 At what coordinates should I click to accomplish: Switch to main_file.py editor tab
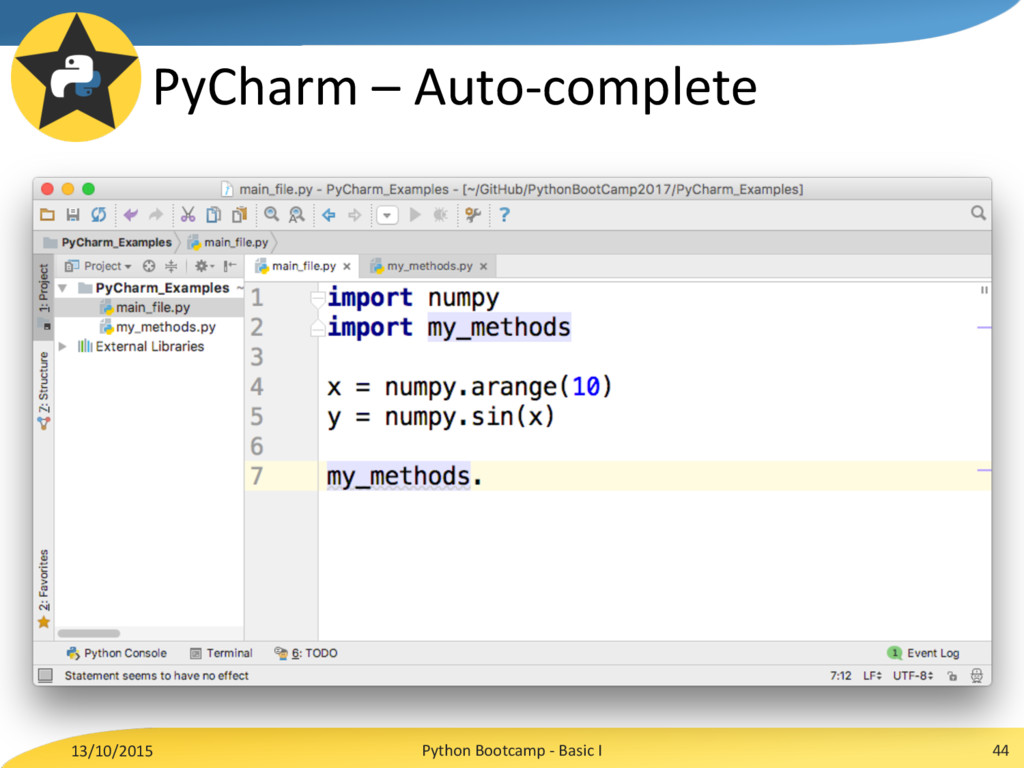(304, 266)
